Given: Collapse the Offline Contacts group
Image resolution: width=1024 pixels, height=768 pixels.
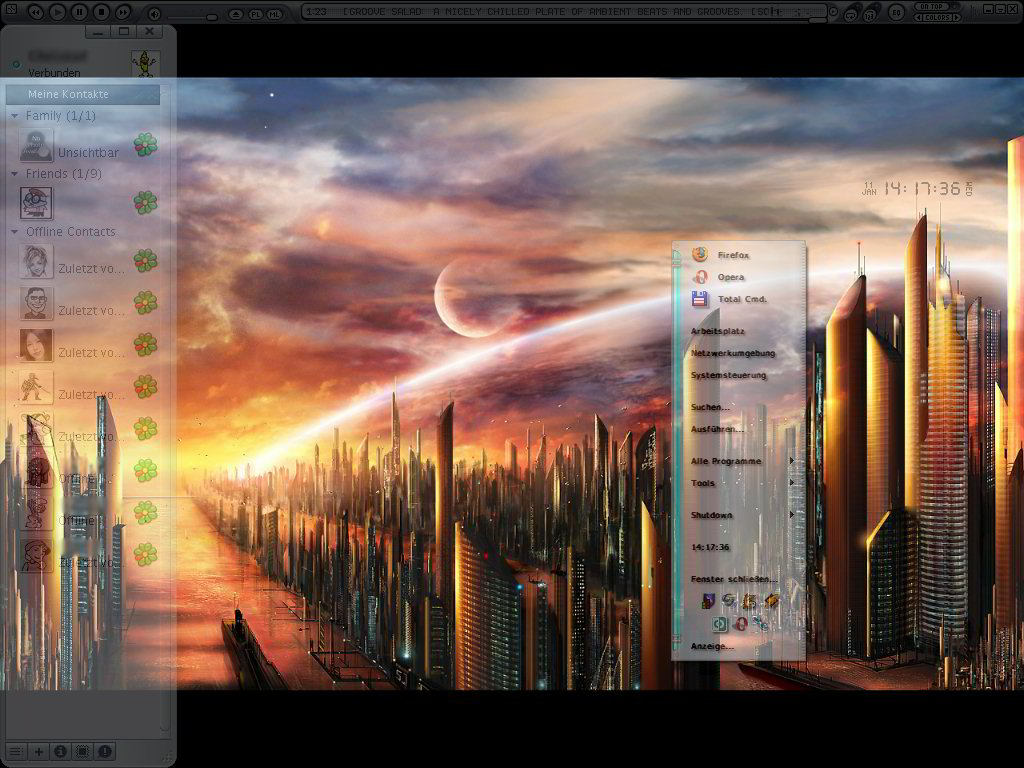Looking at the screenshot, I should point(14,232).
